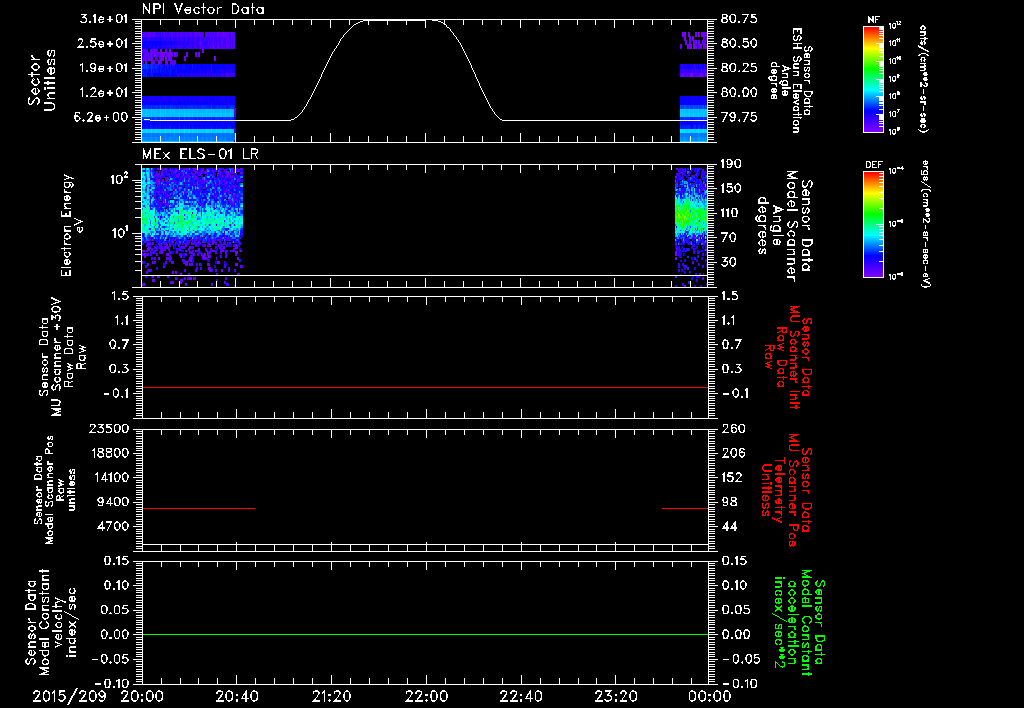1024x708 pixels.
Task: Click the "00:00" time tick label
Action: [x=710, y=697]
